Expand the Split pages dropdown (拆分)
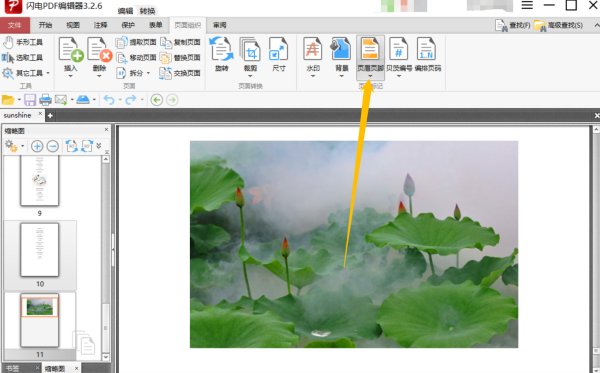 click(x=148, y=73)
